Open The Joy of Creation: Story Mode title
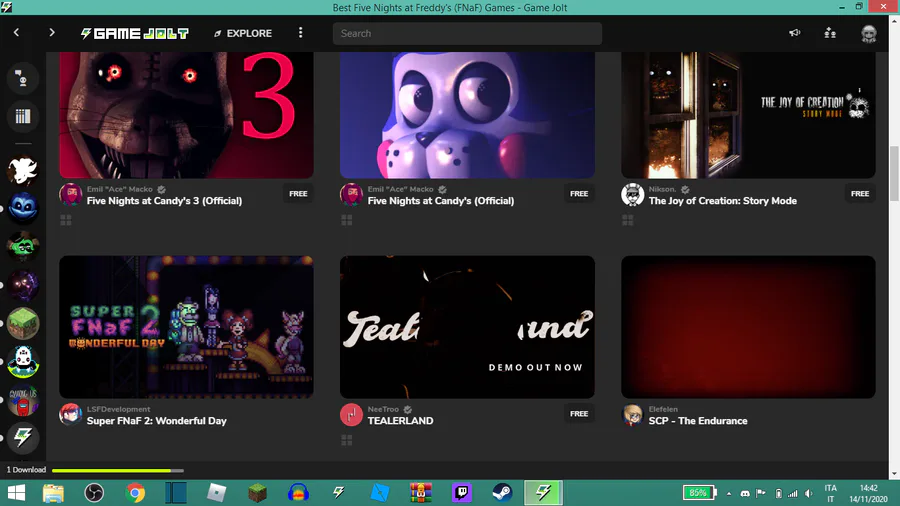Viewport: 900px width, 506px height. (723, 201)
